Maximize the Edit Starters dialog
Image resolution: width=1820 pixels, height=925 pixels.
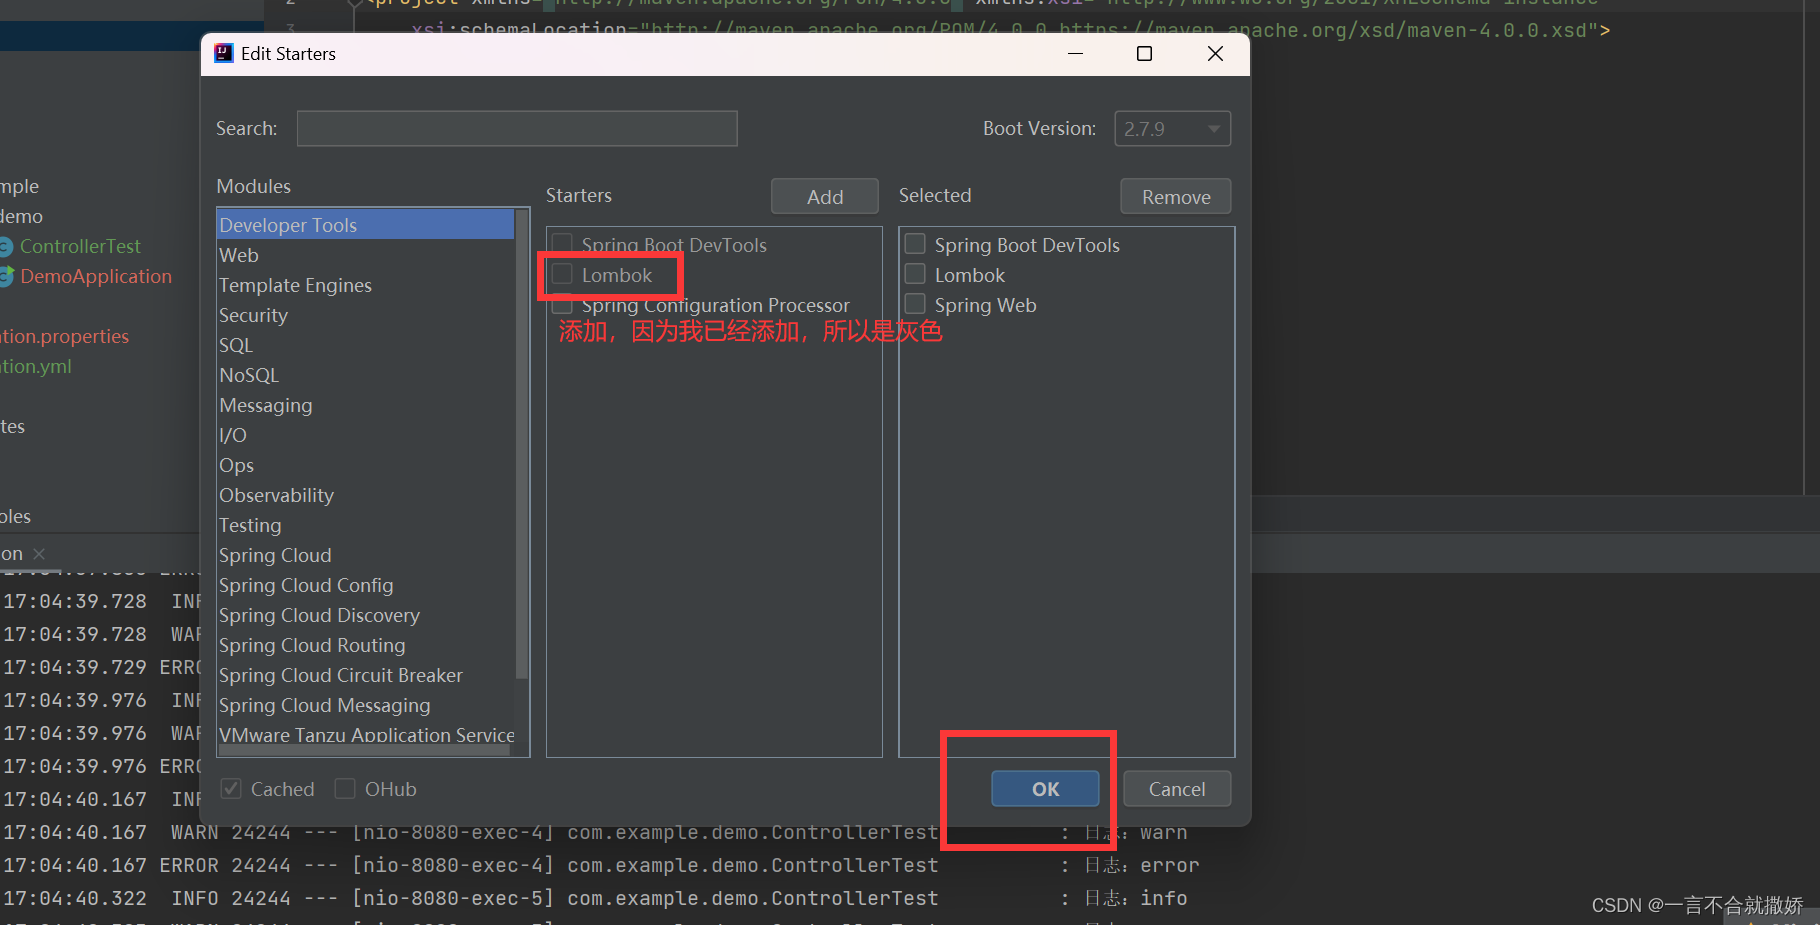click(x=1145, y=53)
